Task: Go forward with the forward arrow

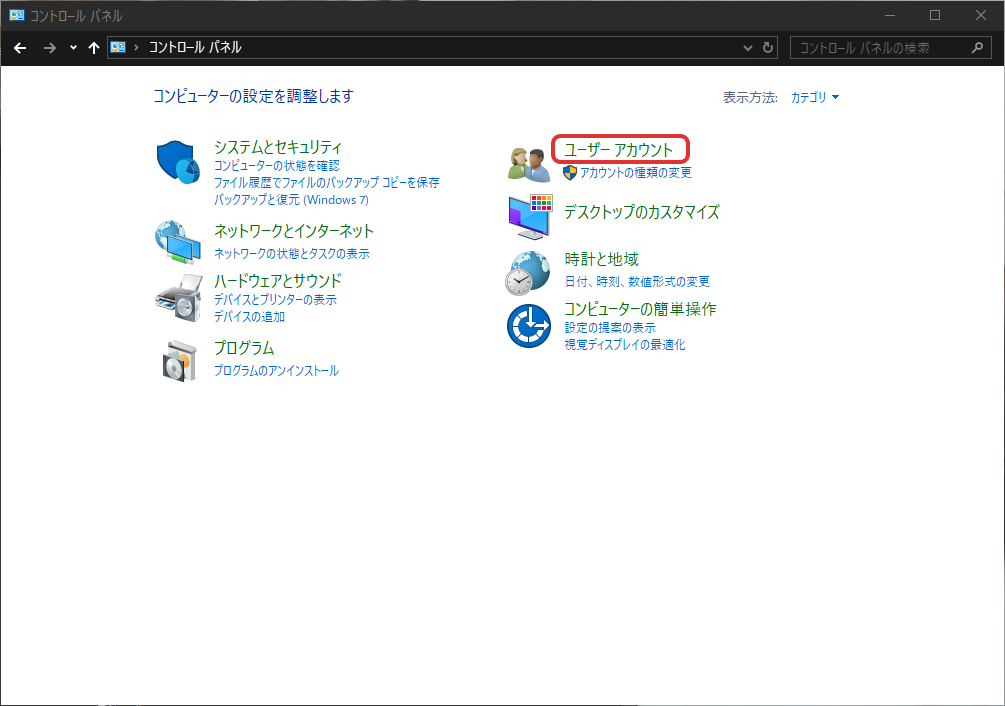Action: (49, 47)
